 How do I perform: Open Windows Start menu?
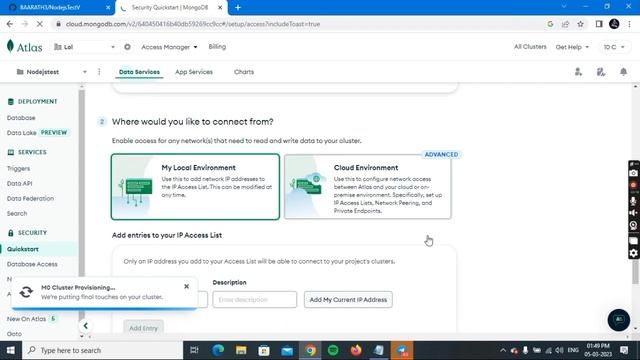coord(11,350)
